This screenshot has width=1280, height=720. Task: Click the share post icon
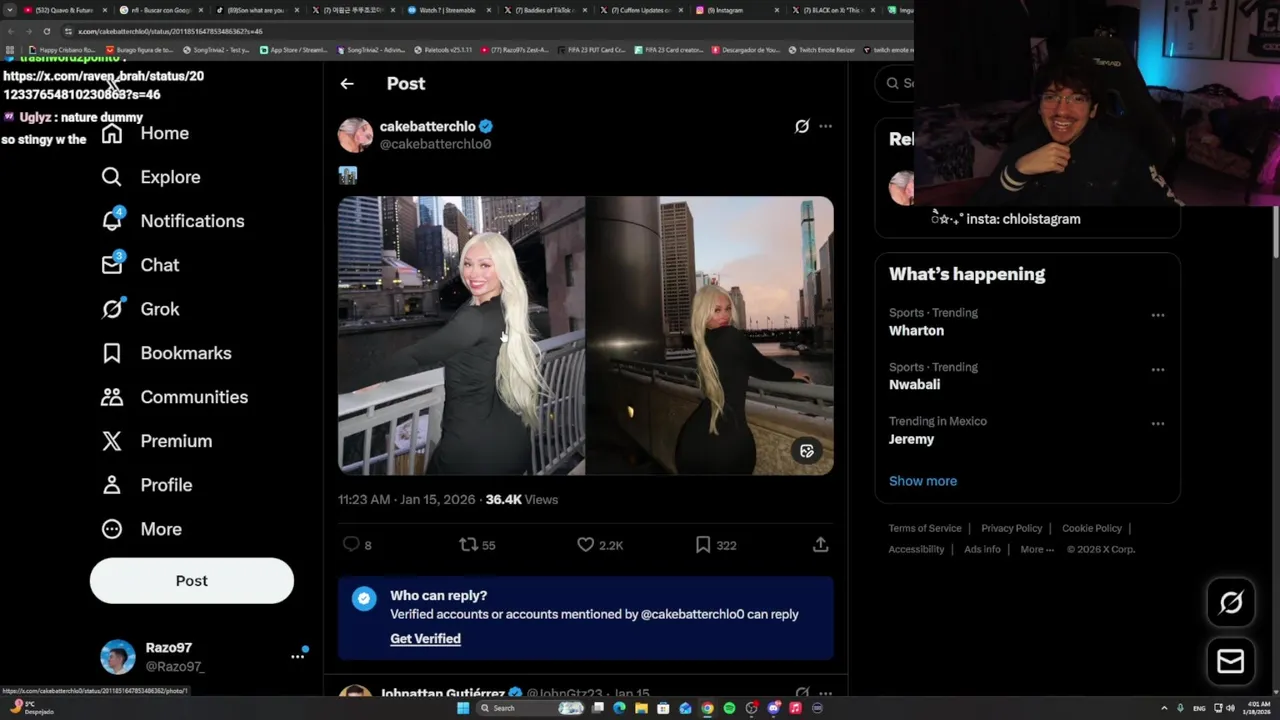pos(820,544)
